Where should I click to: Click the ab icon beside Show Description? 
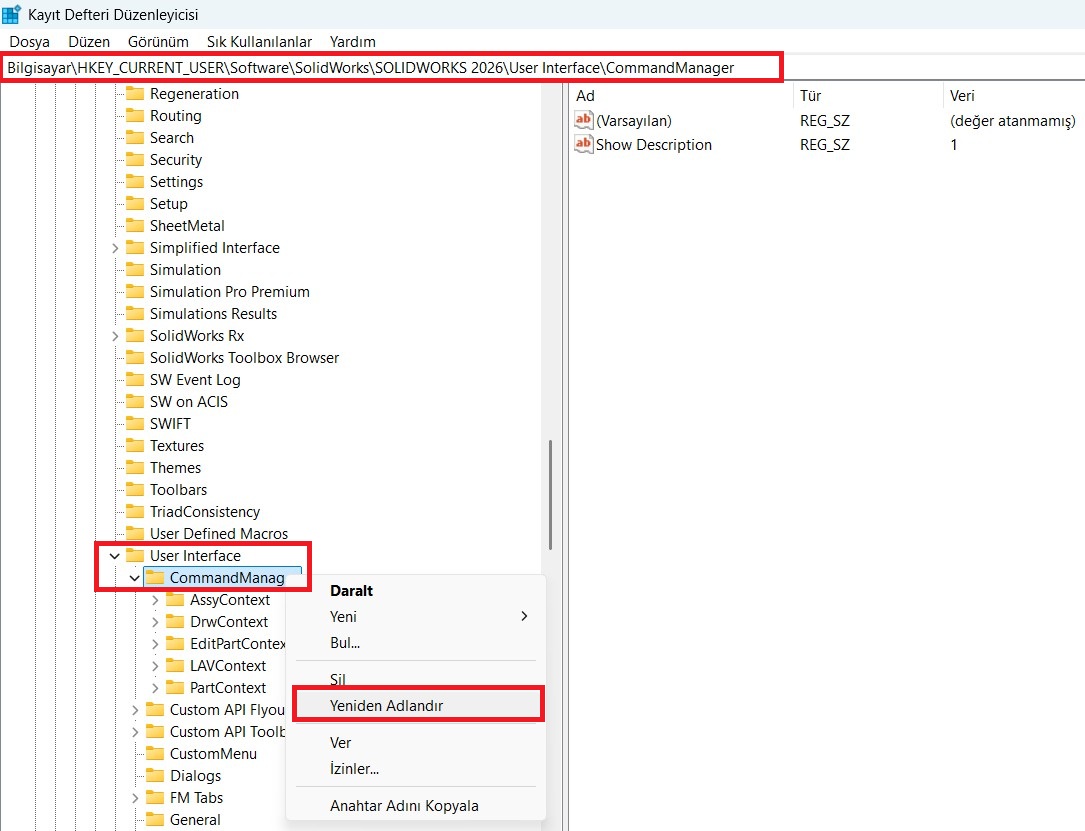[x=582, y=145]
